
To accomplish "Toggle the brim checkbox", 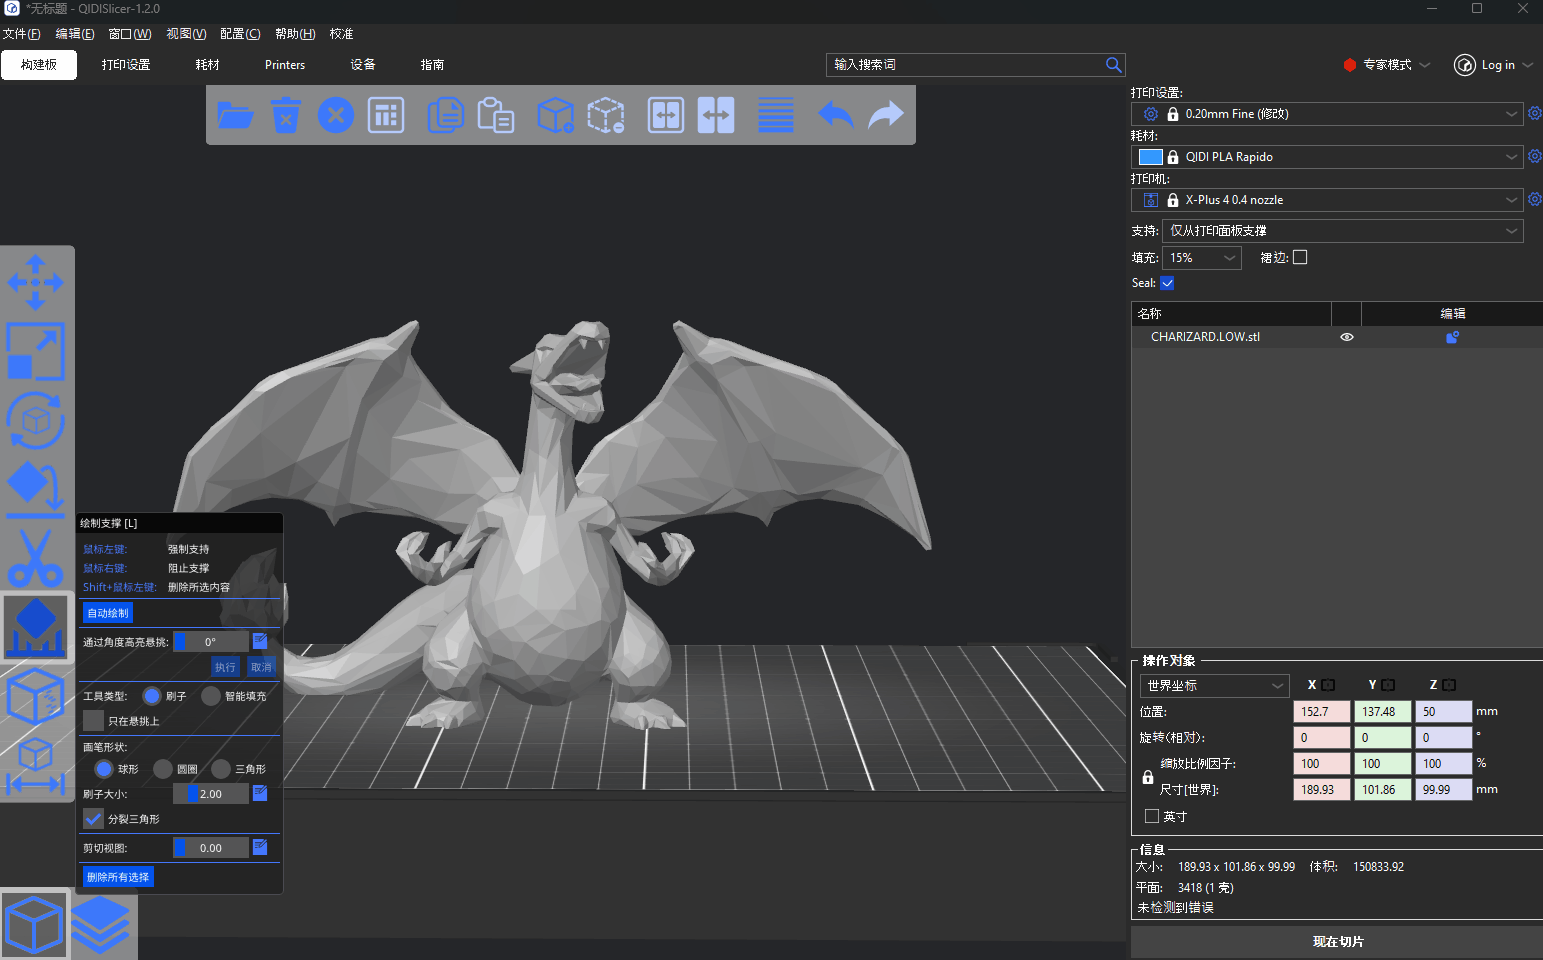I will [x=1300, y=257].
